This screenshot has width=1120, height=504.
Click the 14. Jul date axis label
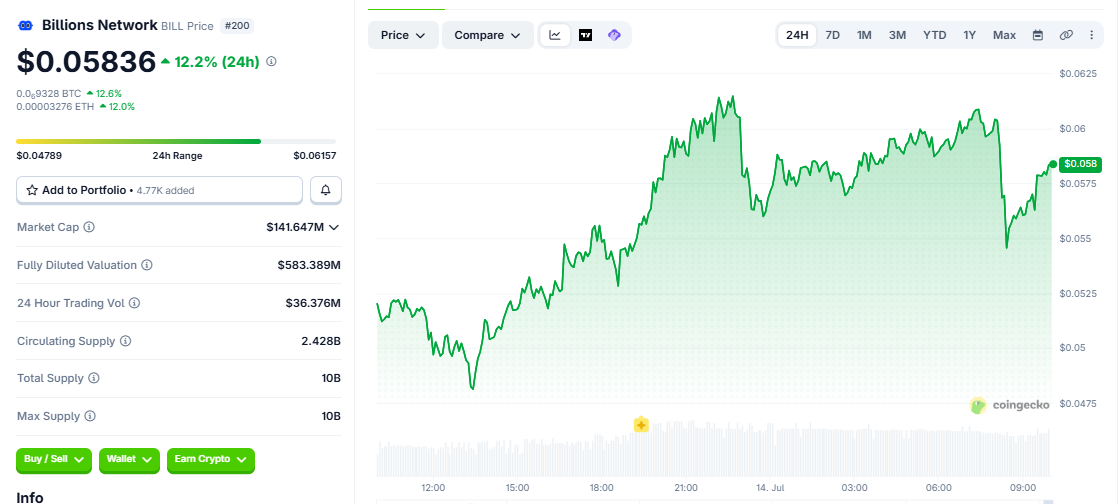tap(770, 488)
